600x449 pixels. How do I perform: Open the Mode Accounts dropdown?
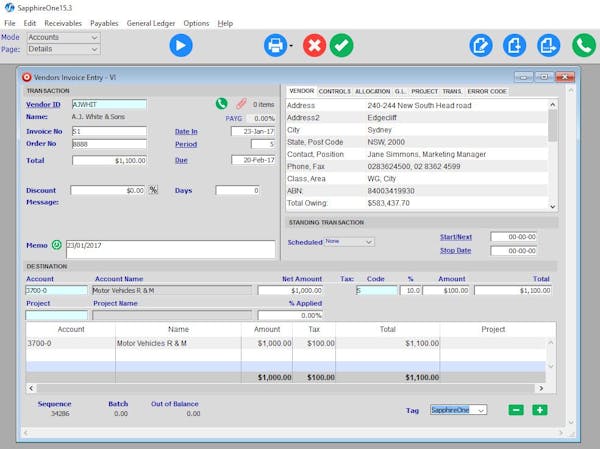point(63,37)
